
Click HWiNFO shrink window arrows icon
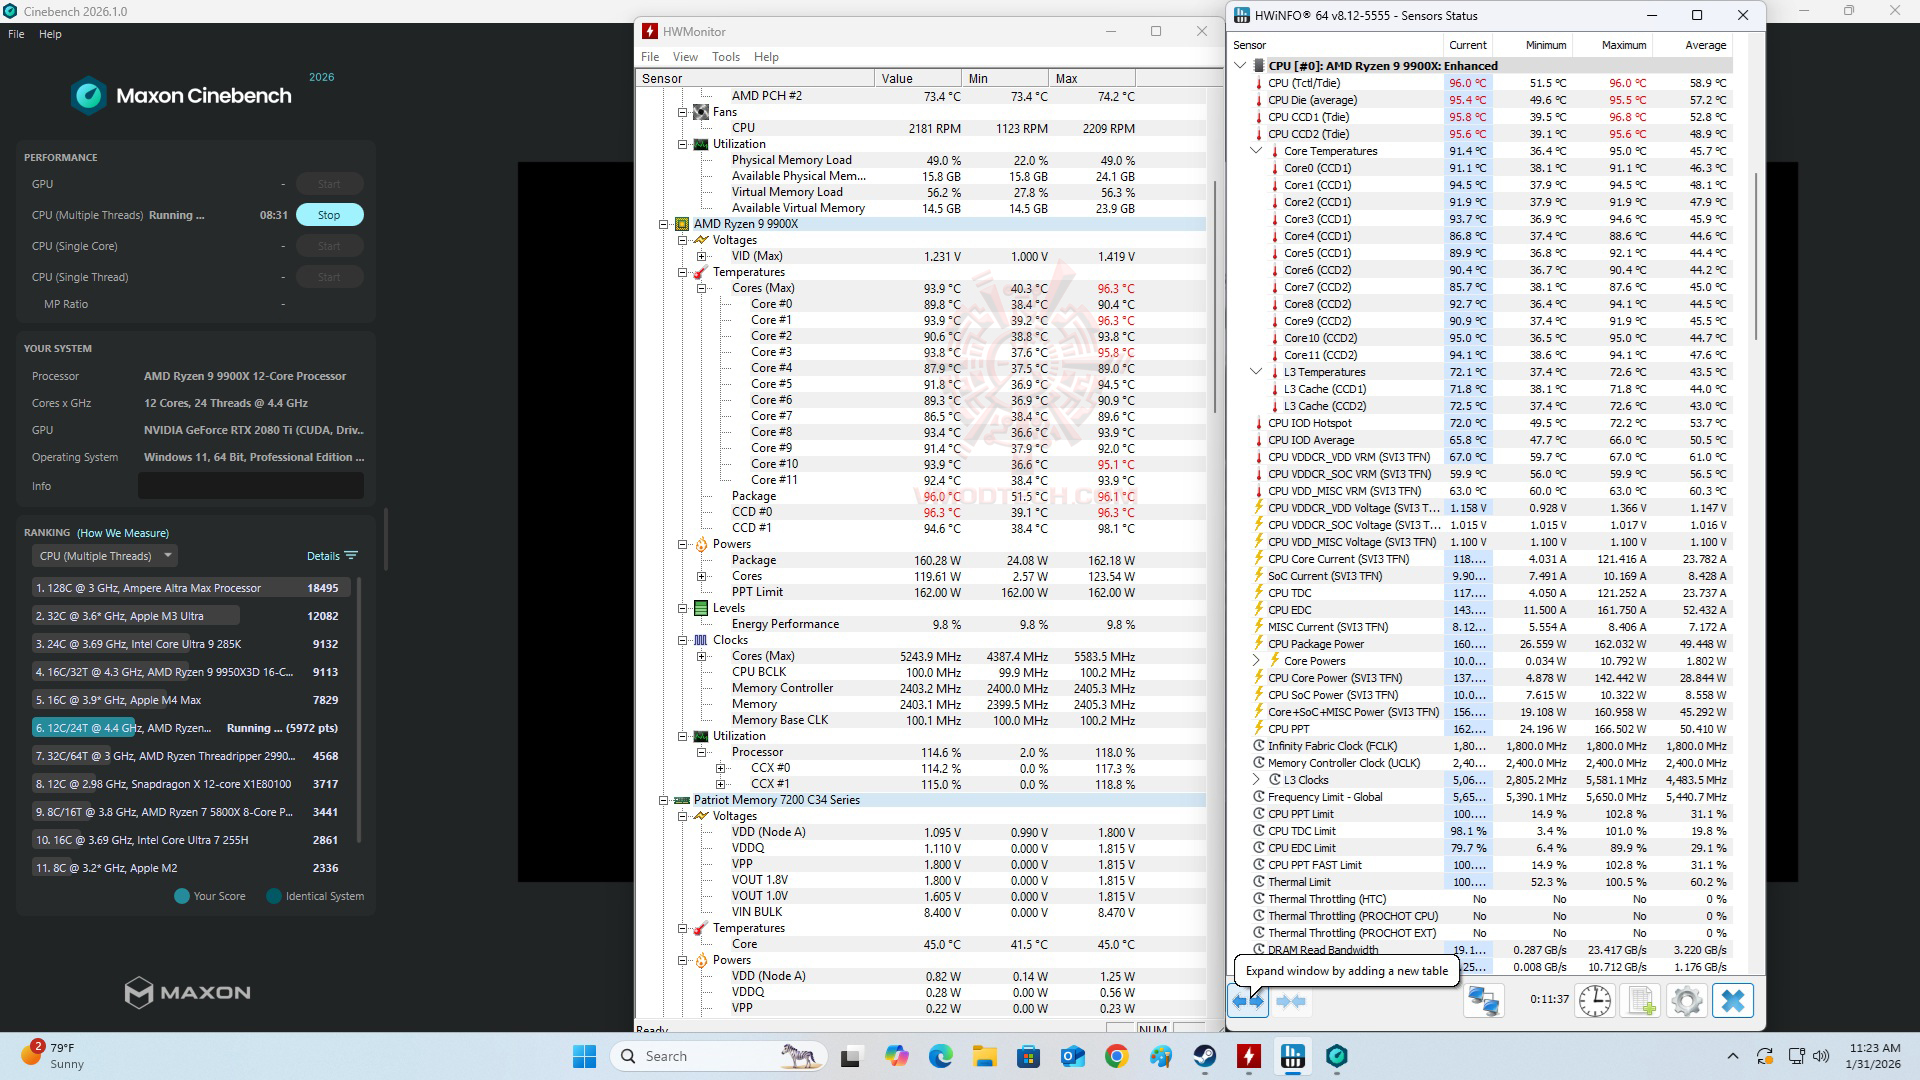coord(1291,1001)
